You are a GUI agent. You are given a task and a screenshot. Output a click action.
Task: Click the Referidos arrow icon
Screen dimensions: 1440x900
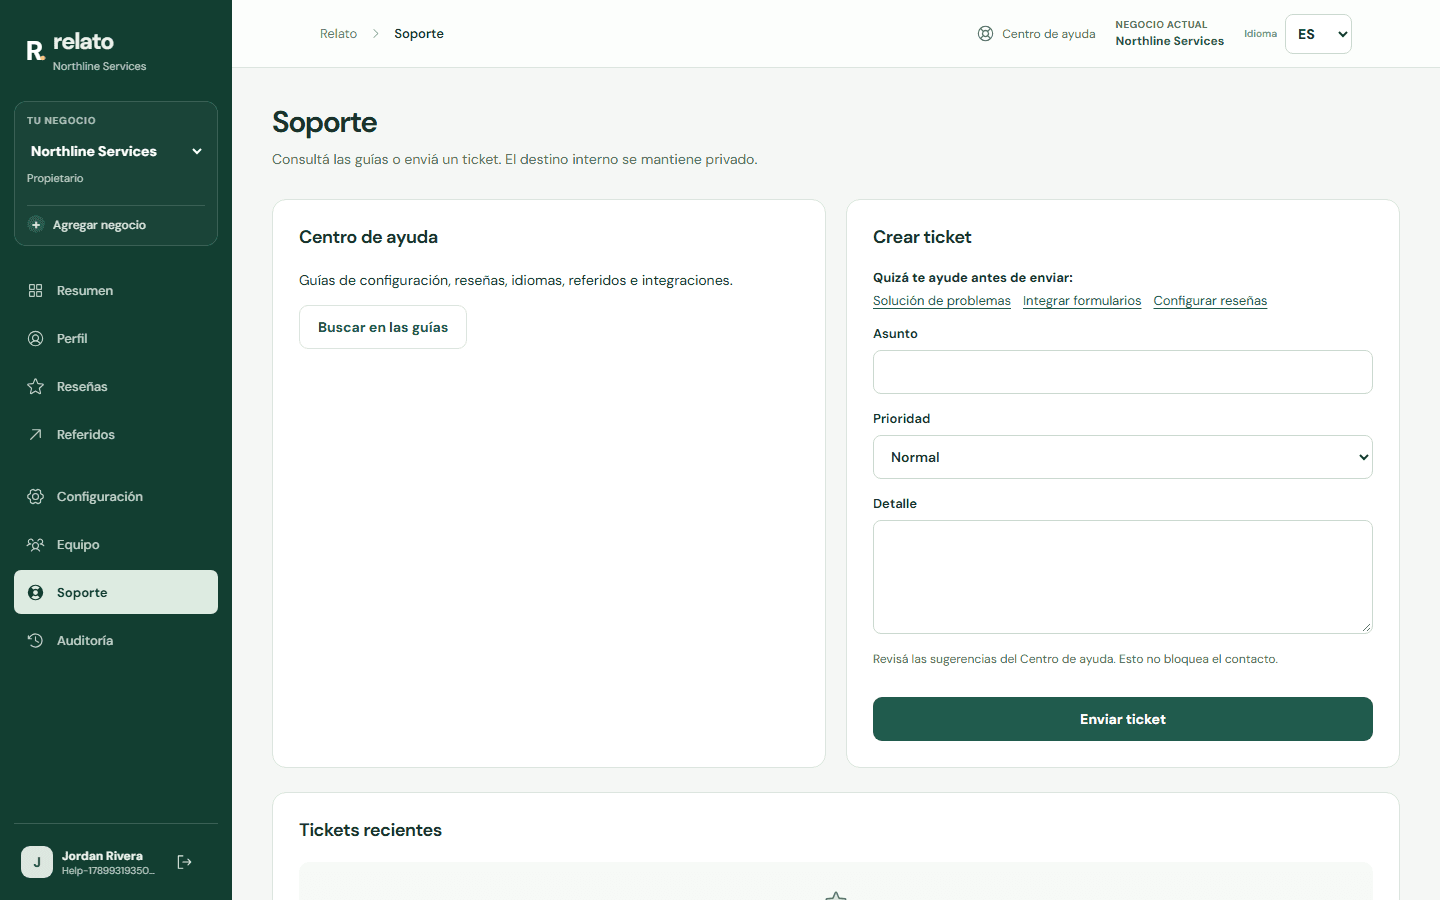[36, 435]
